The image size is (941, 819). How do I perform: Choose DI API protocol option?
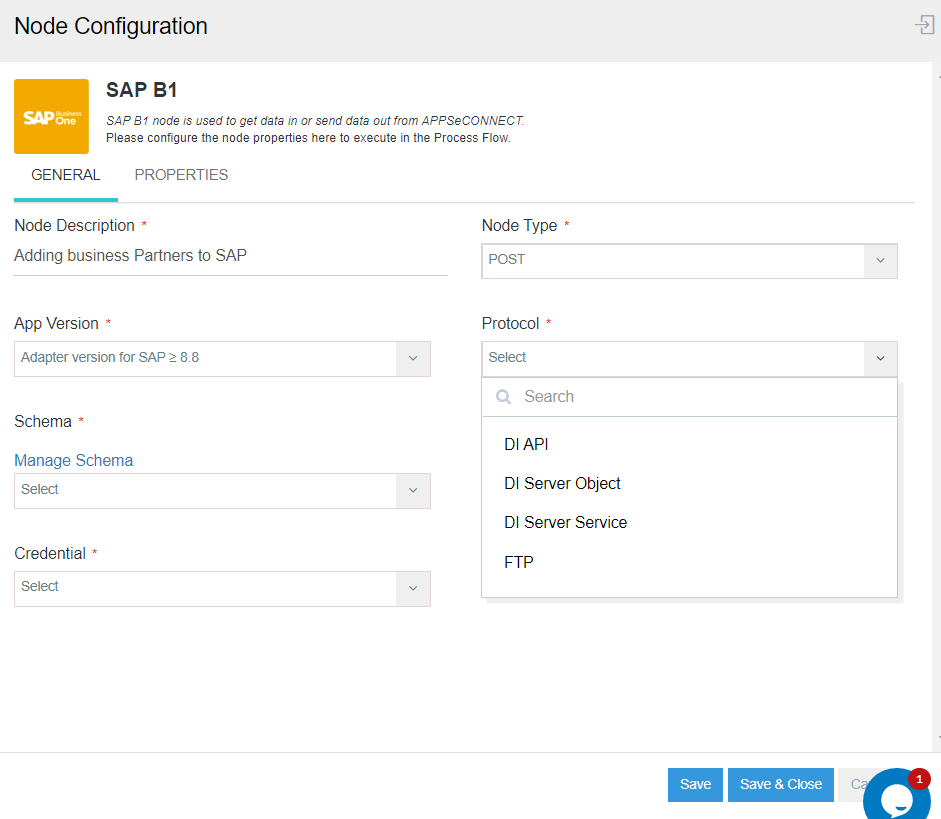coord(526,444)
